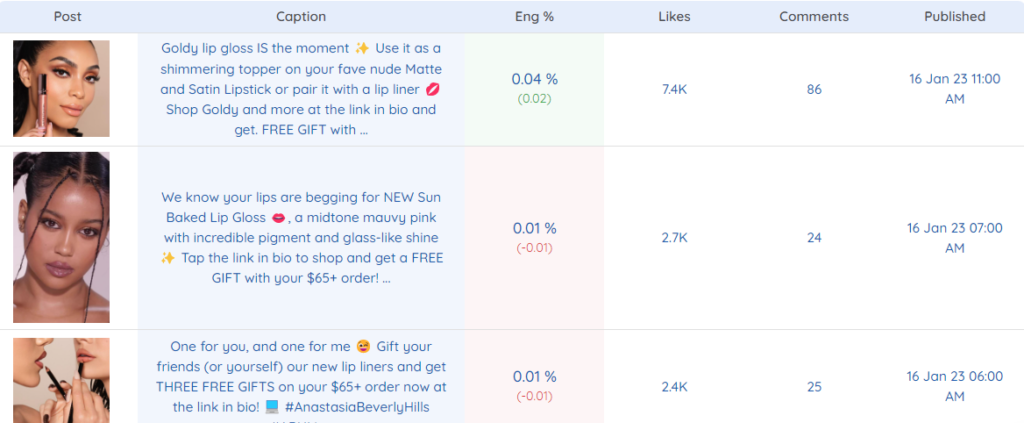Open the Sun Baked Lip Gloss post thumbnail

[x=61, y=238]
